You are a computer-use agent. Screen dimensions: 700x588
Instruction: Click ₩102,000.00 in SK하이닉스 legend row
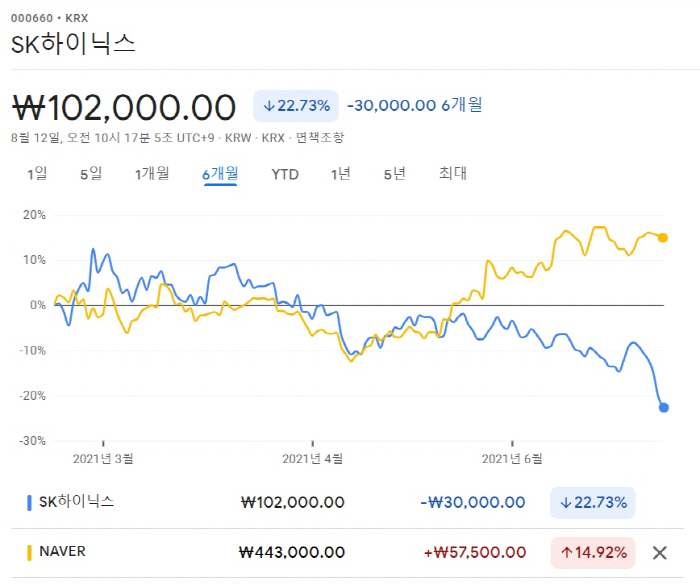[293, 503]
